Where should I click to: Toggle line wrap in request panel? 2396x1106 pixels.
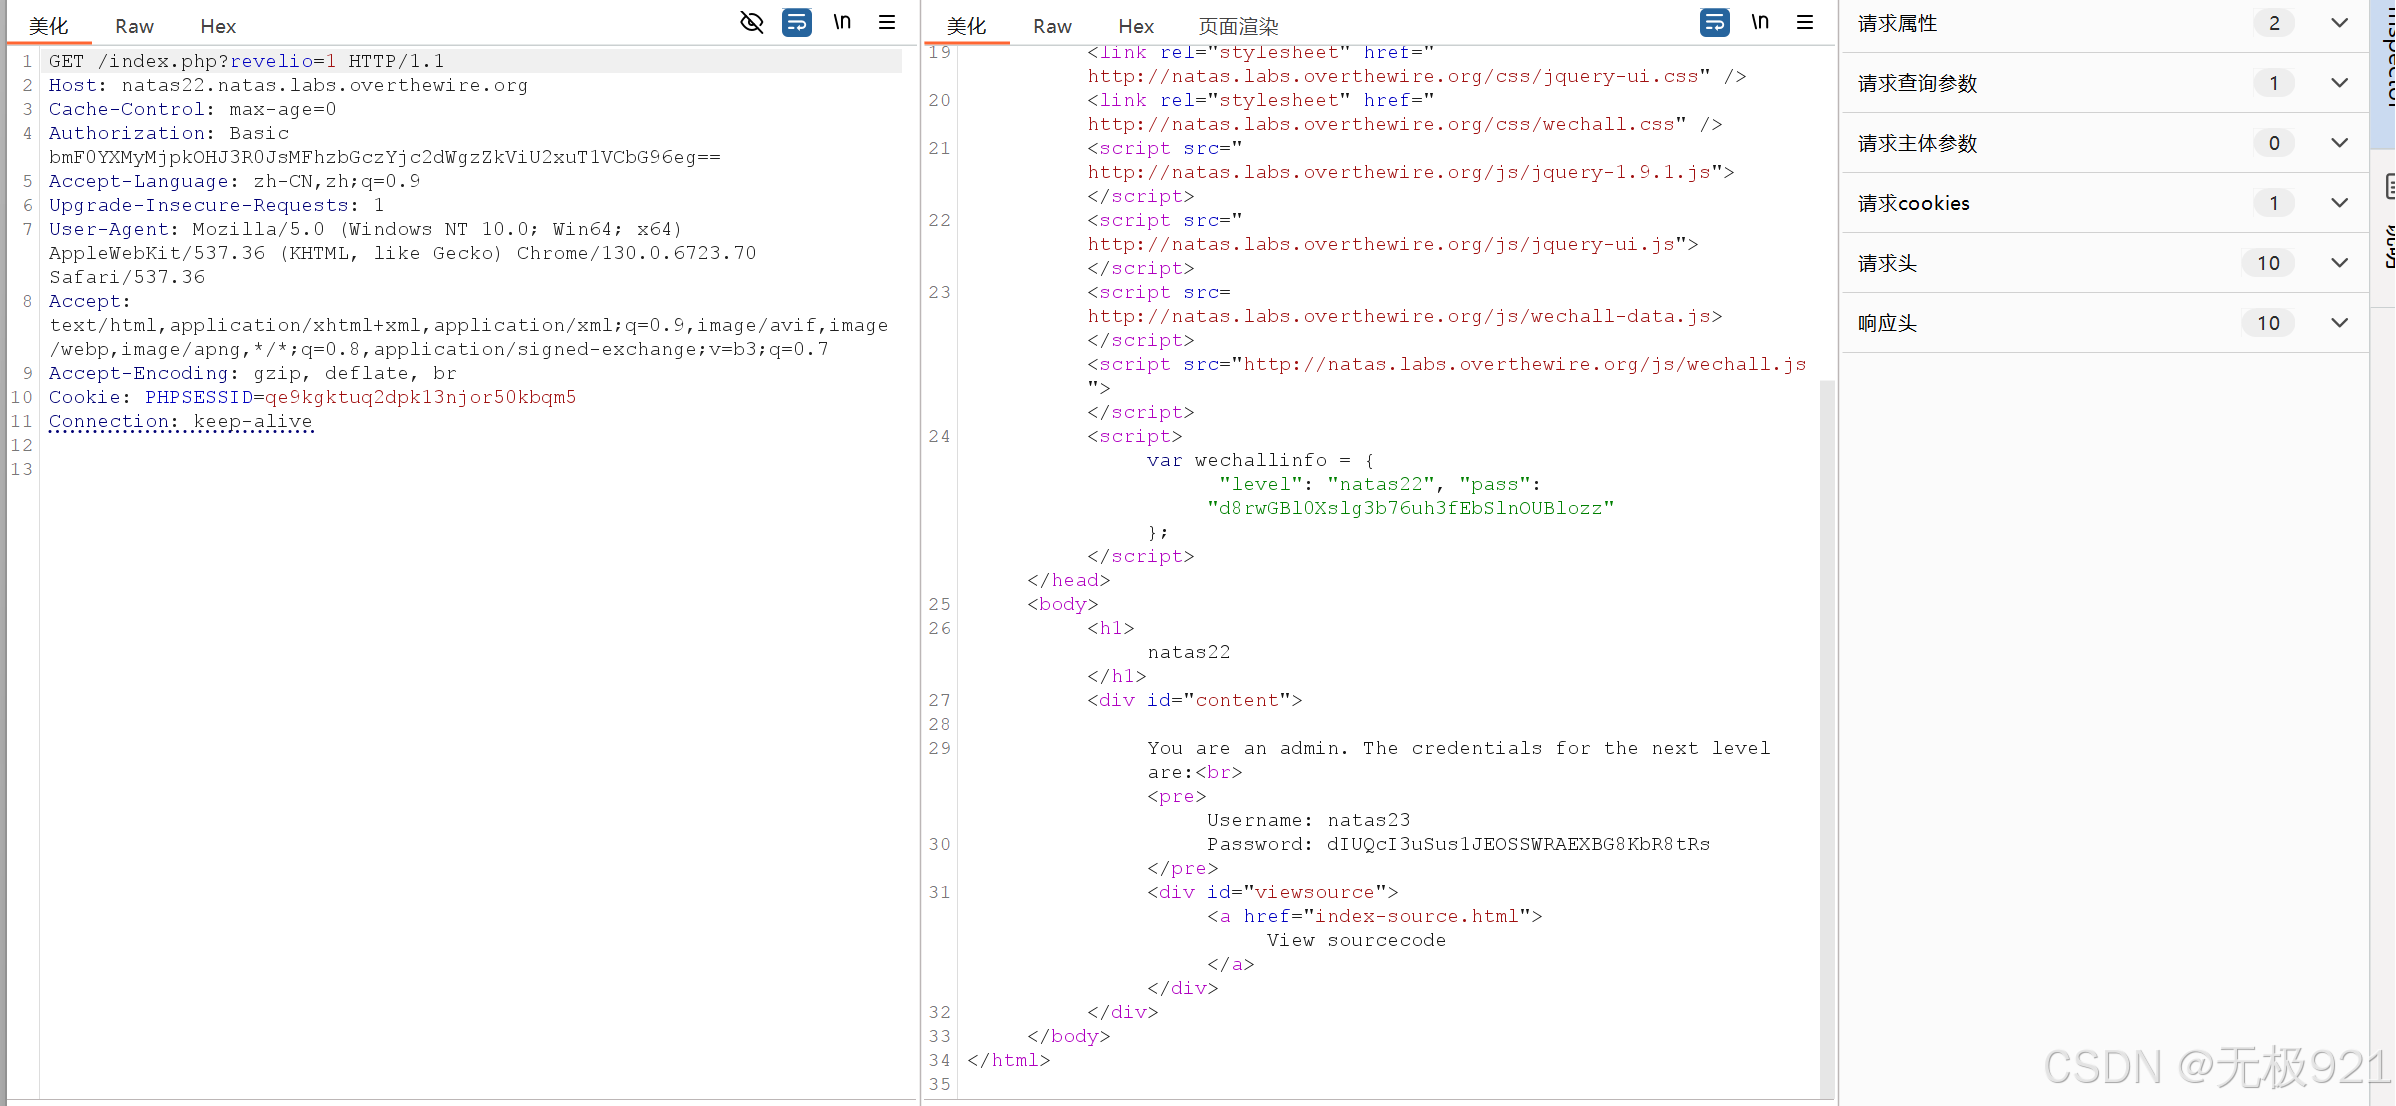[x=796, y=22]
